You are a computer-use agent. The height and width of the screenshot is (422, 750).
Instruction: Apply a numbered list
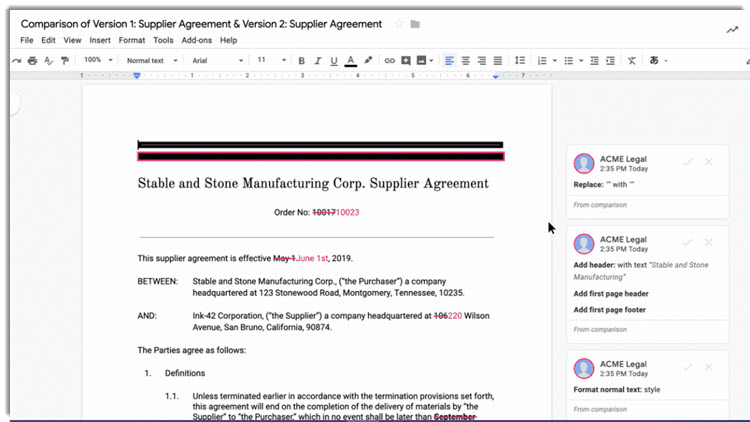tap(542, 61)
